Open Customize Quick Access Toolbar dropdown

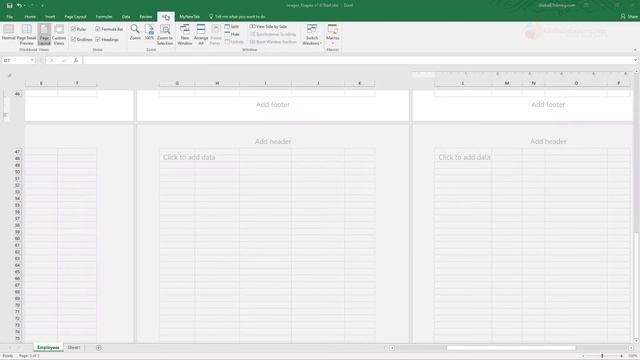[42, 6]
